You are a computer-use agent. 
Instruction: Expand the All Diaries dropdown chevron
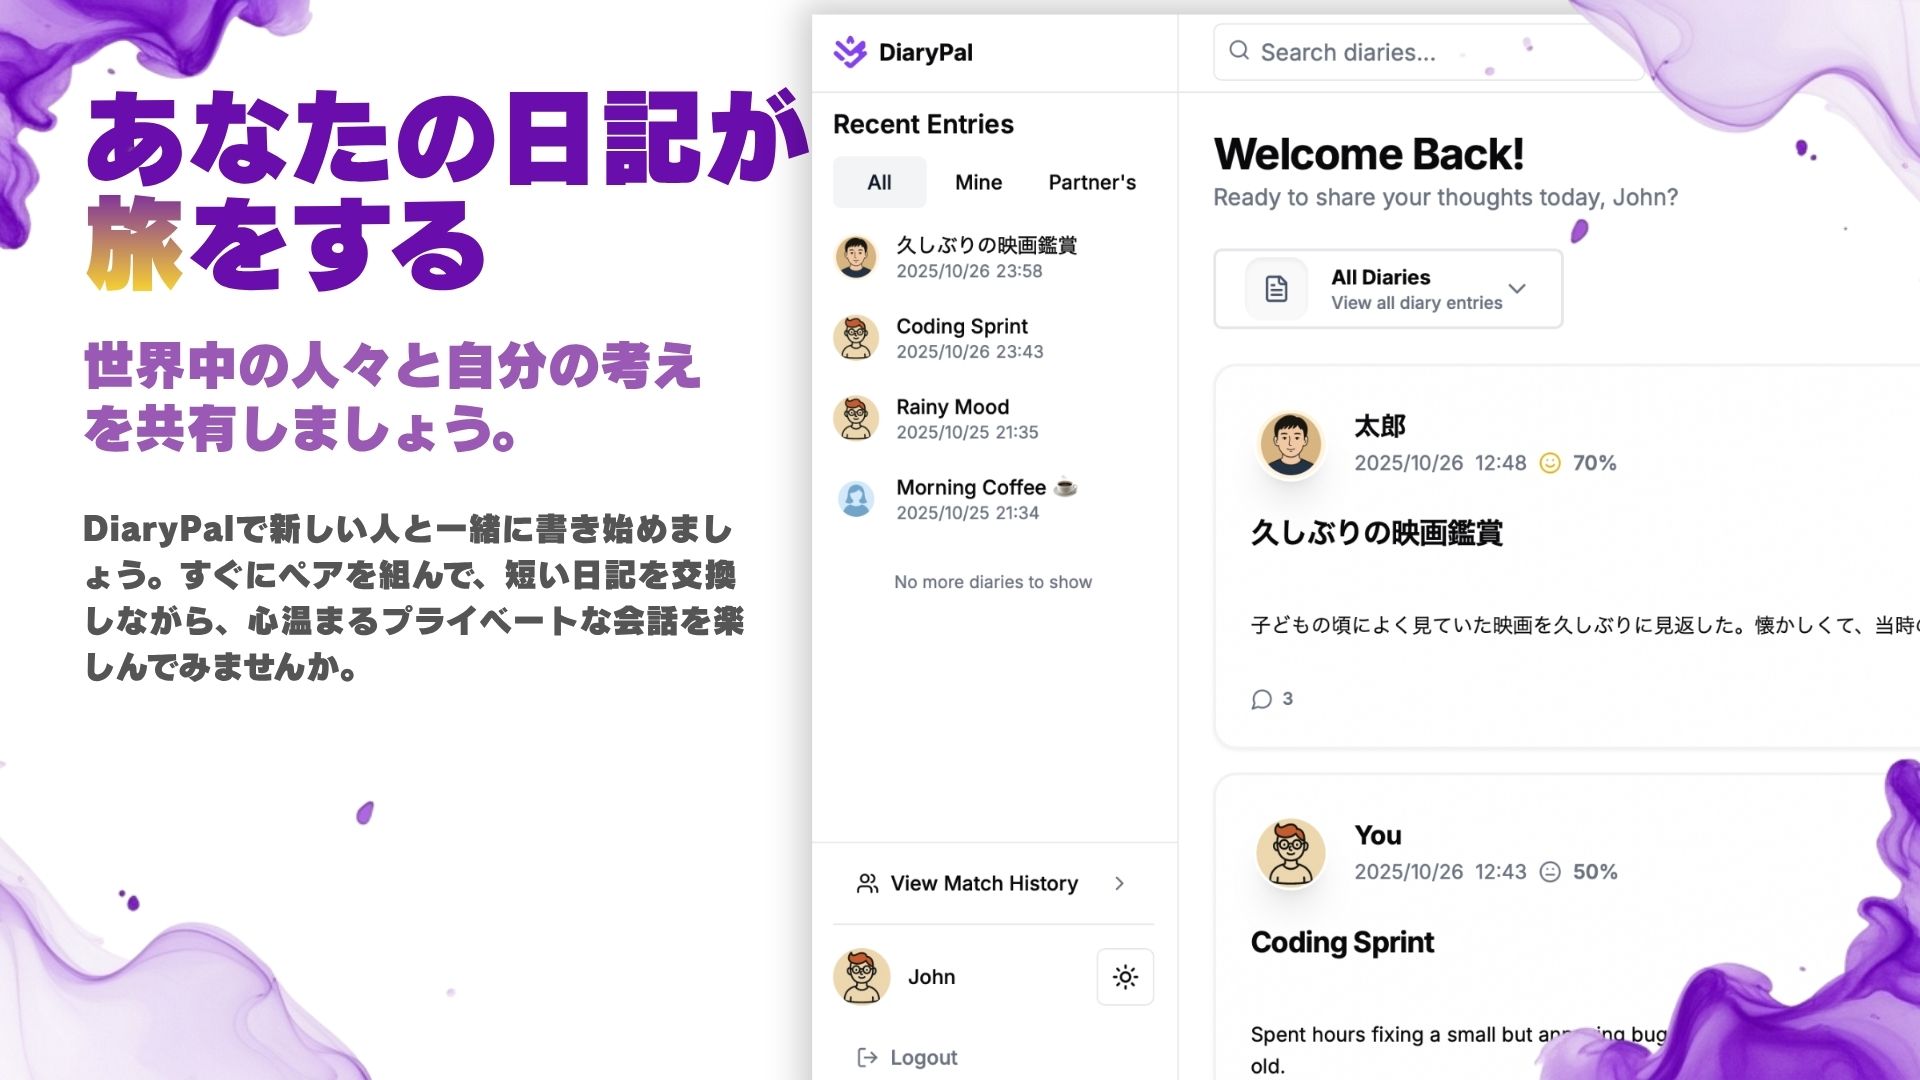click(x=1517, y=288)
